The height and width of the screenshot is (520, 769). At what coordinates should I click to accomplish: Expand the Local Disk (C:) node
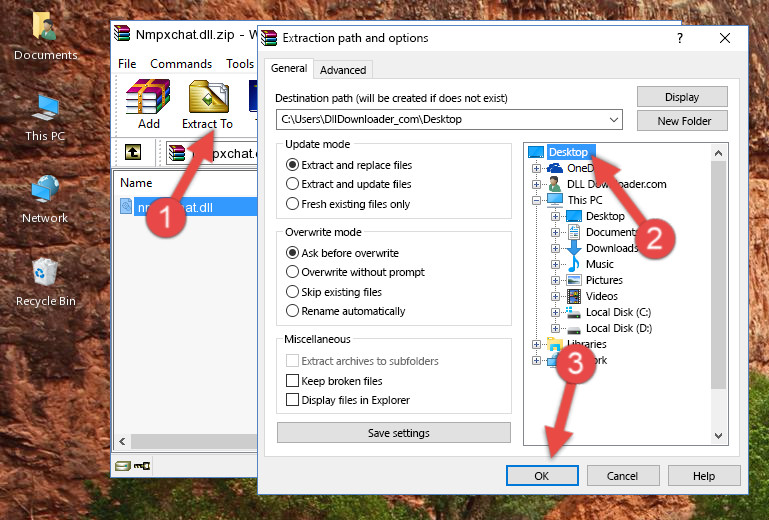click(x=555, y=312)
